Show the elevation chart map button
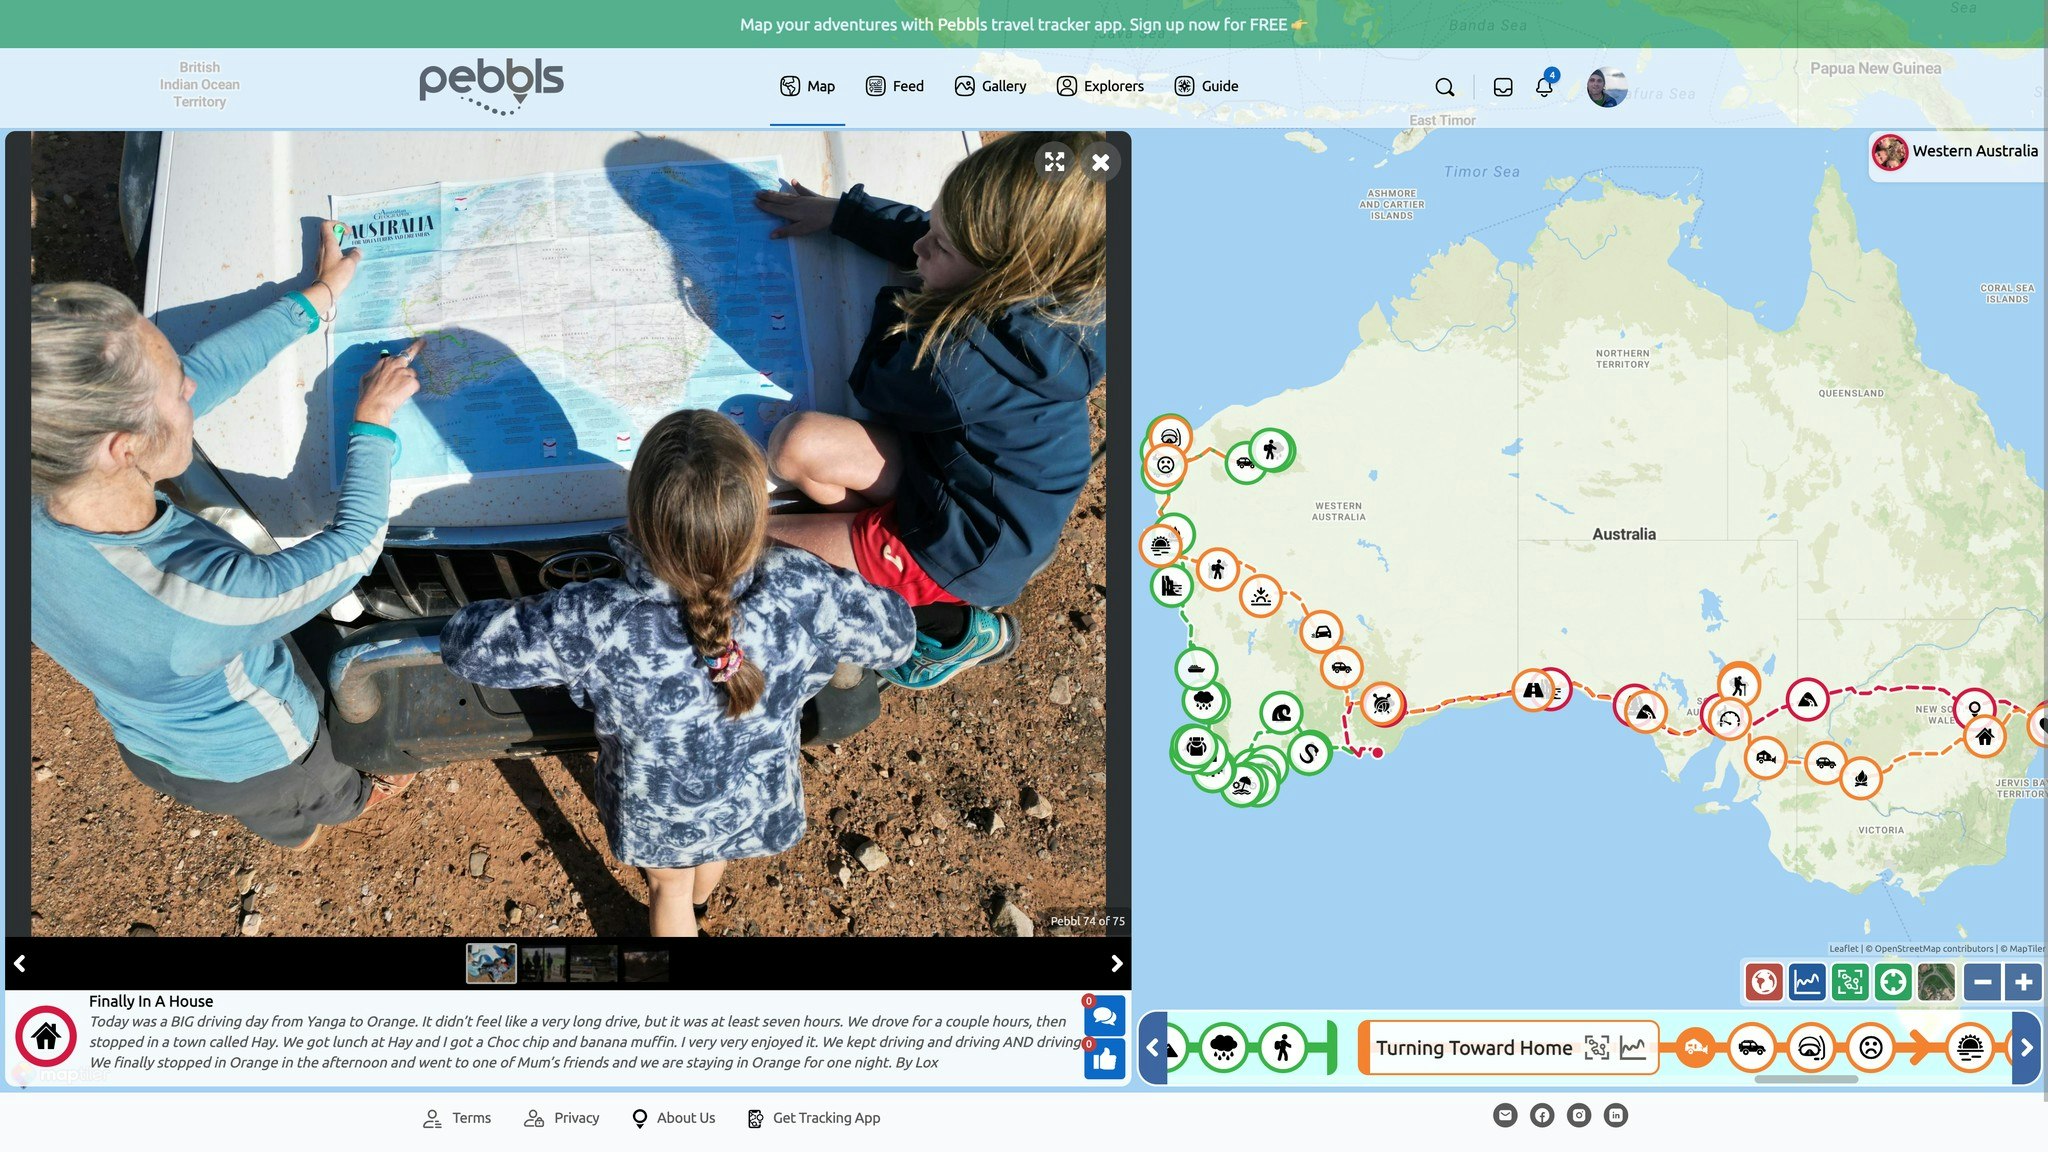Viewport: 2048px width, 1152px height. (x=1807, y=982)
